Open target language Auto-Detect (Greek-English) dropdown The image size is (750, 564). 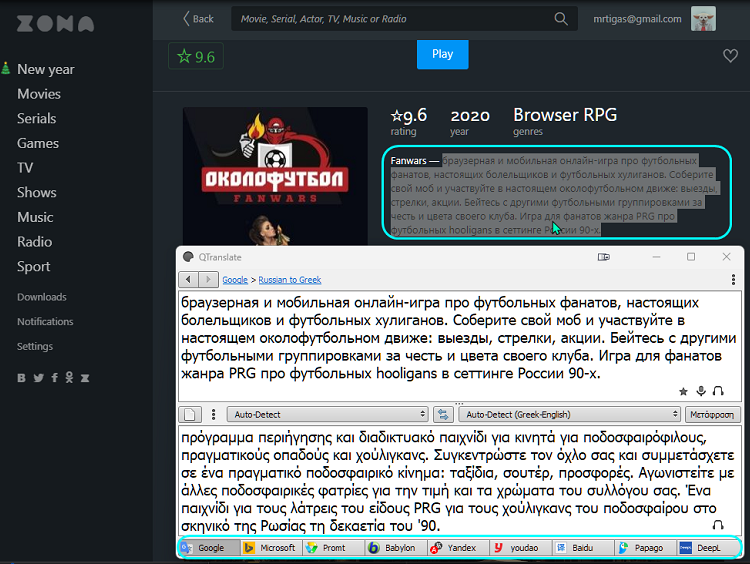(569, 414)
